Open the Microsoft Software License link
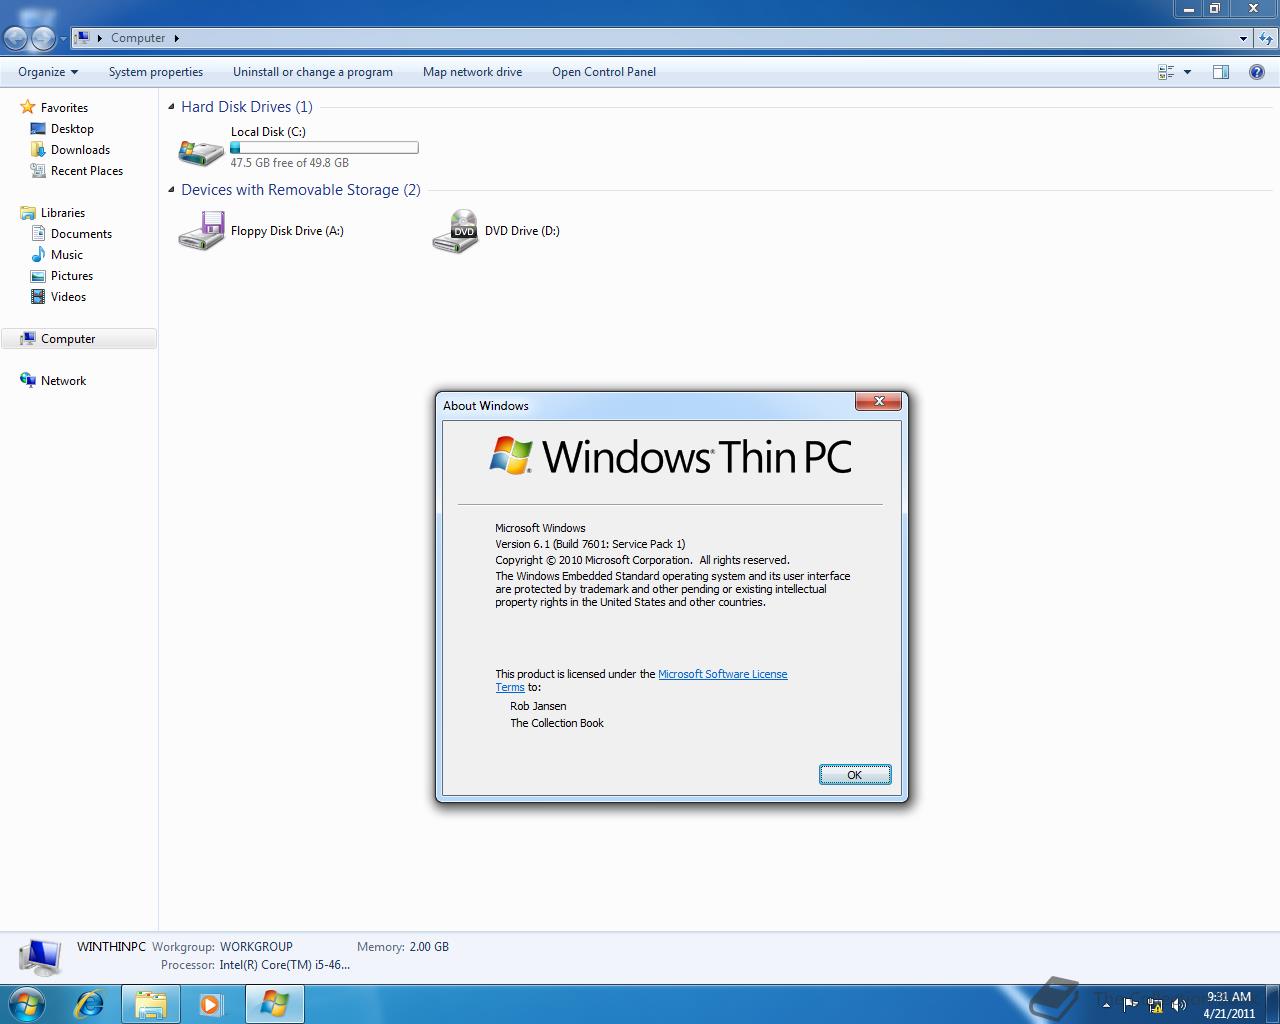The image size is (1280, 1024). [x=723, y=674]
